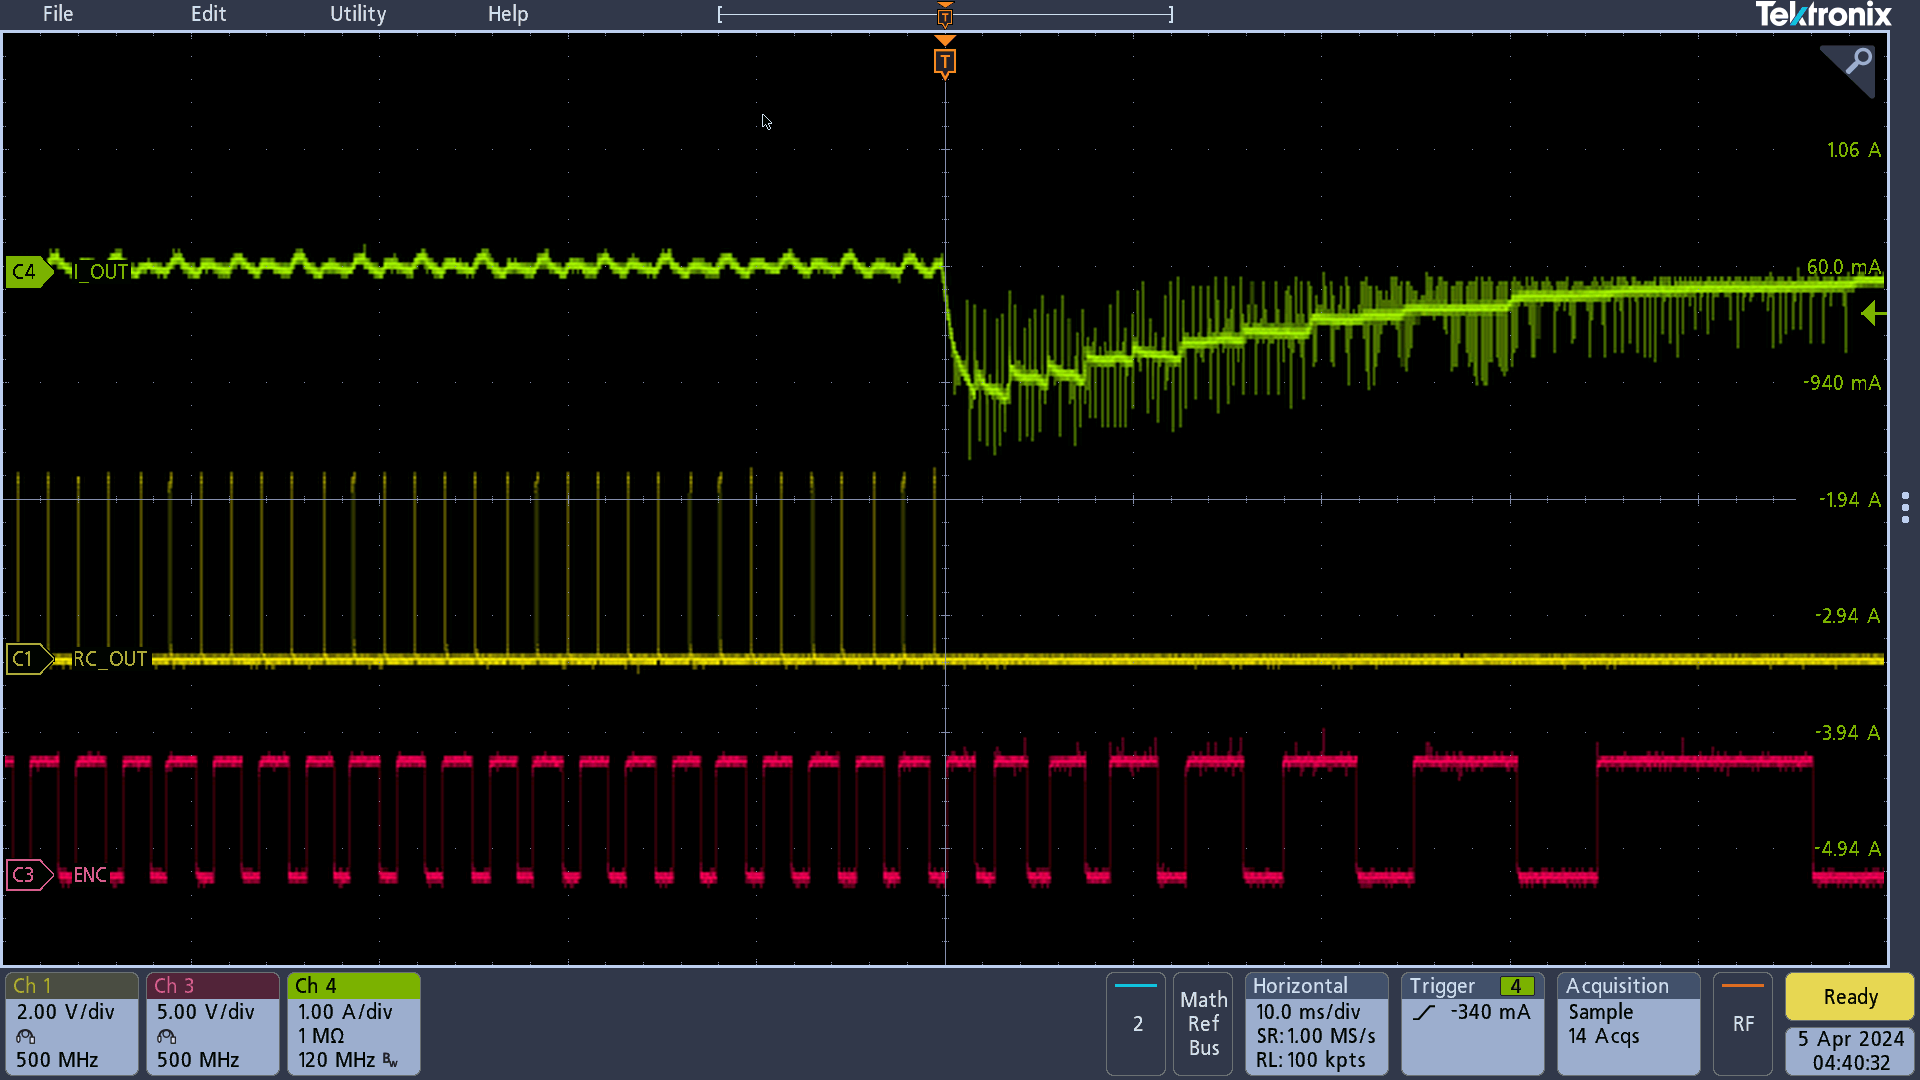Click the Ch 3 5.00 V/div settings
This screenshot has height=1080, width=1920.
pyautogui.click(x=211, y=1022)
